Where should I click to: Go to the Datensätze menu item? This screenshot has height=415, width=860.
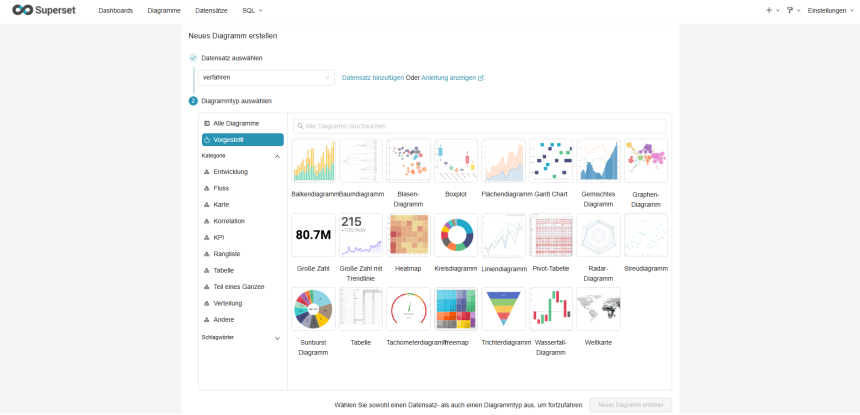[211, 10]
